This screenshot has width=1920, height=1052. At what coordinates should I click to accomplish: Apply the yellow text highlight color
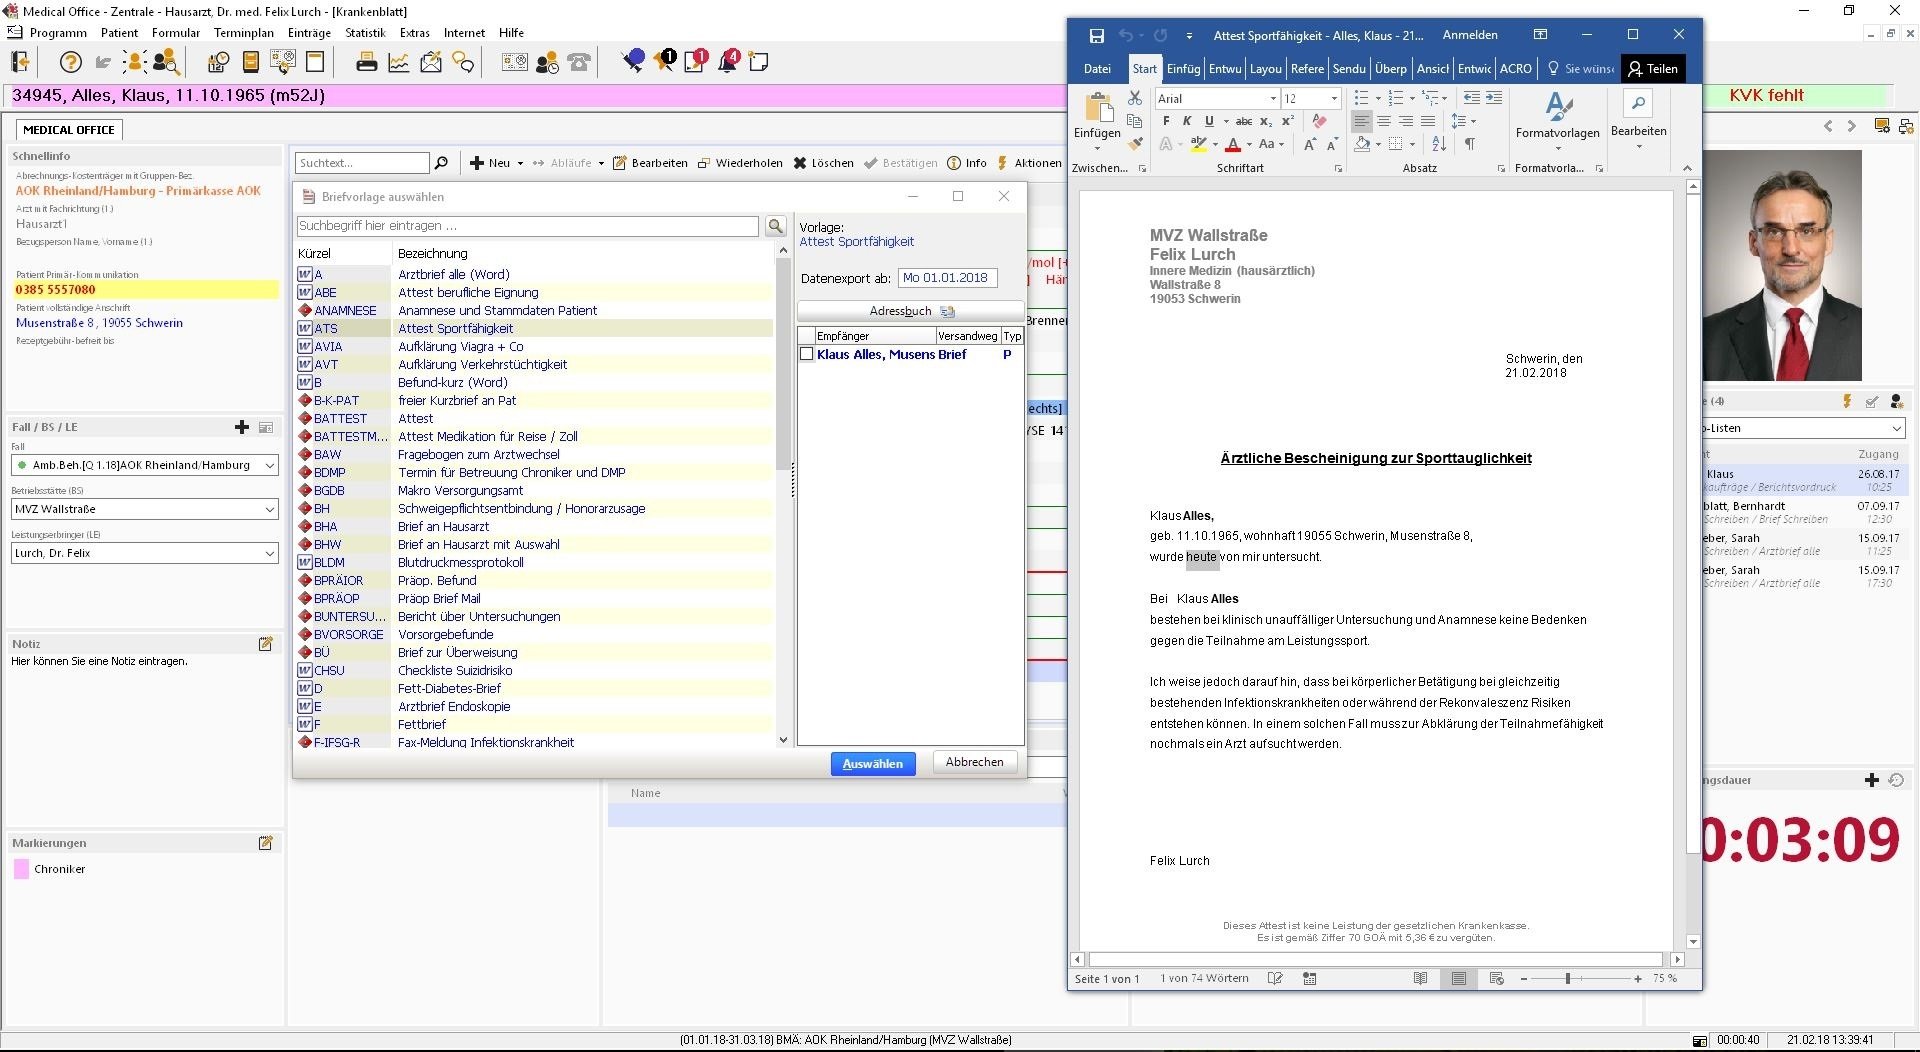1198,144
